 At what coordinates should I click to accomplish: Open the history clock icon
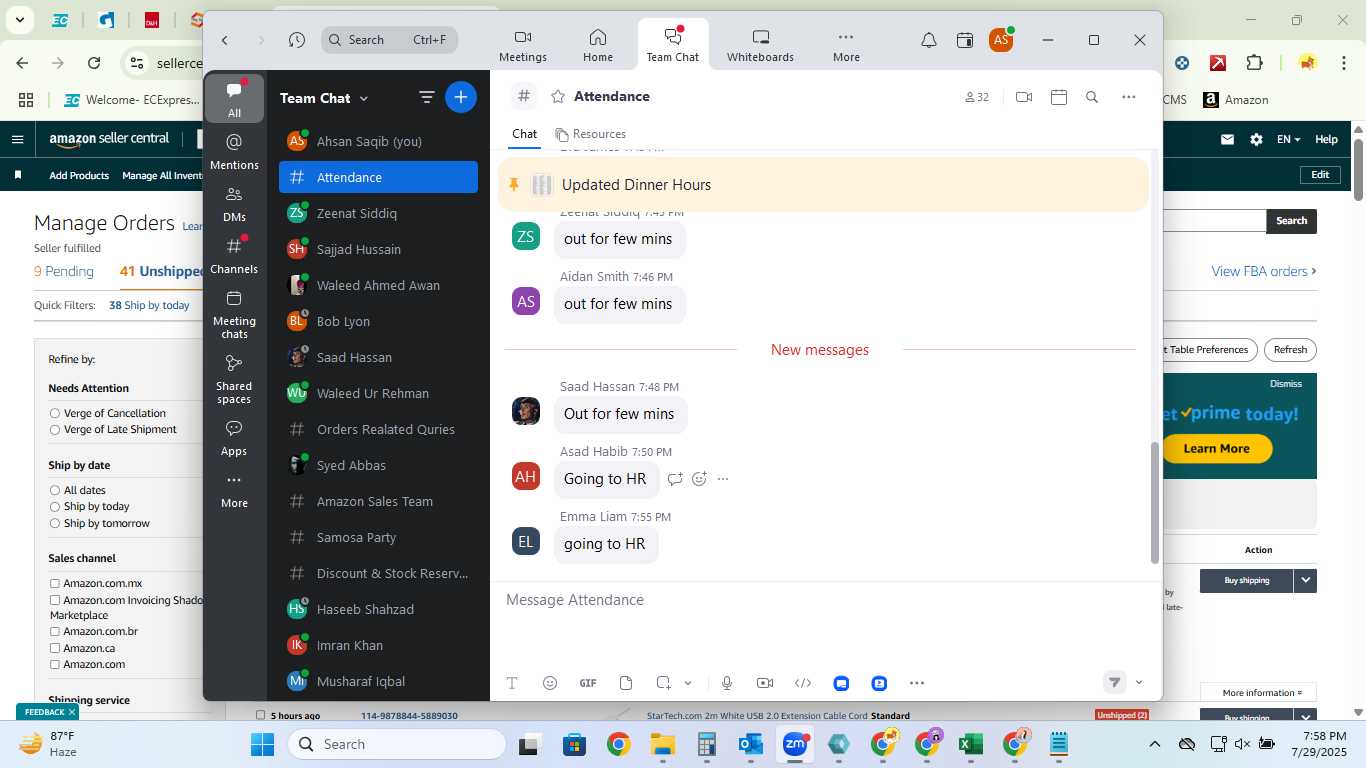tap(297, 40)
